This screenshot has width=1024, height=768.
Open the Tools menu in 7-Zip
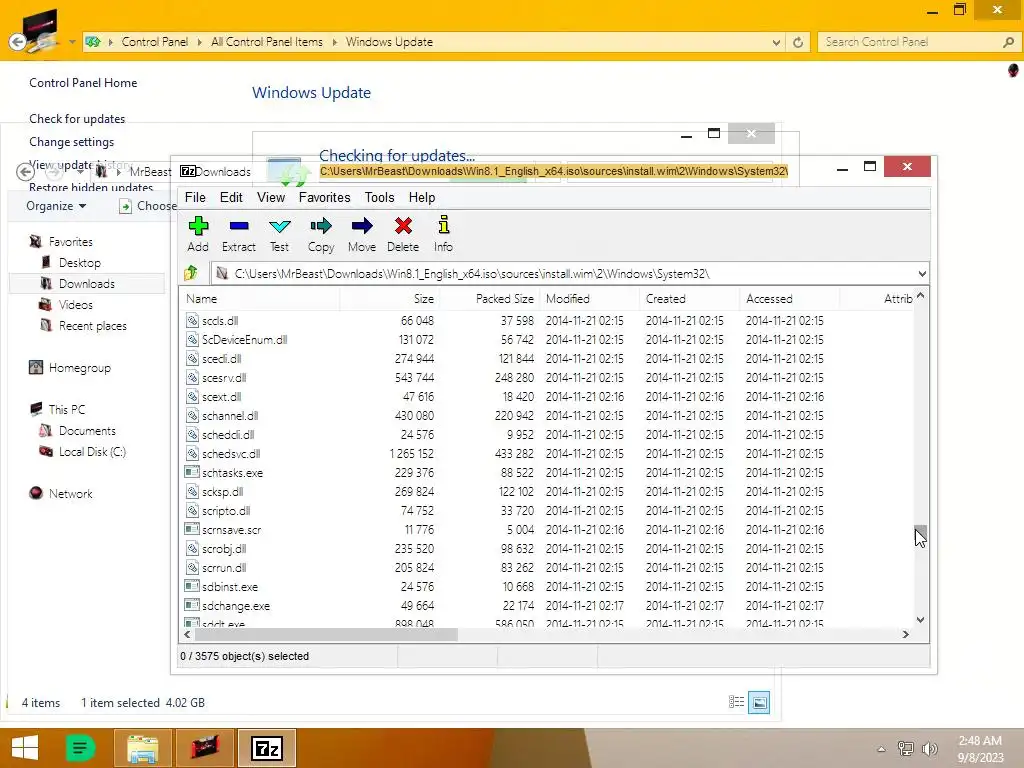click(x=379, y=197)
